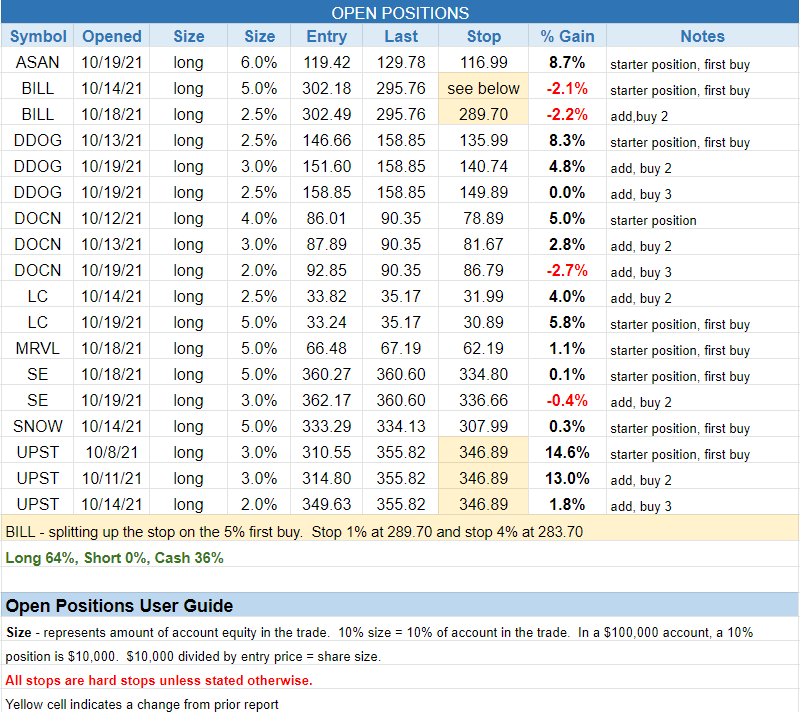The height and width of the screenshot is (712, 800).
Task: Select SE entry 362.17
Action: pos(327,400)
